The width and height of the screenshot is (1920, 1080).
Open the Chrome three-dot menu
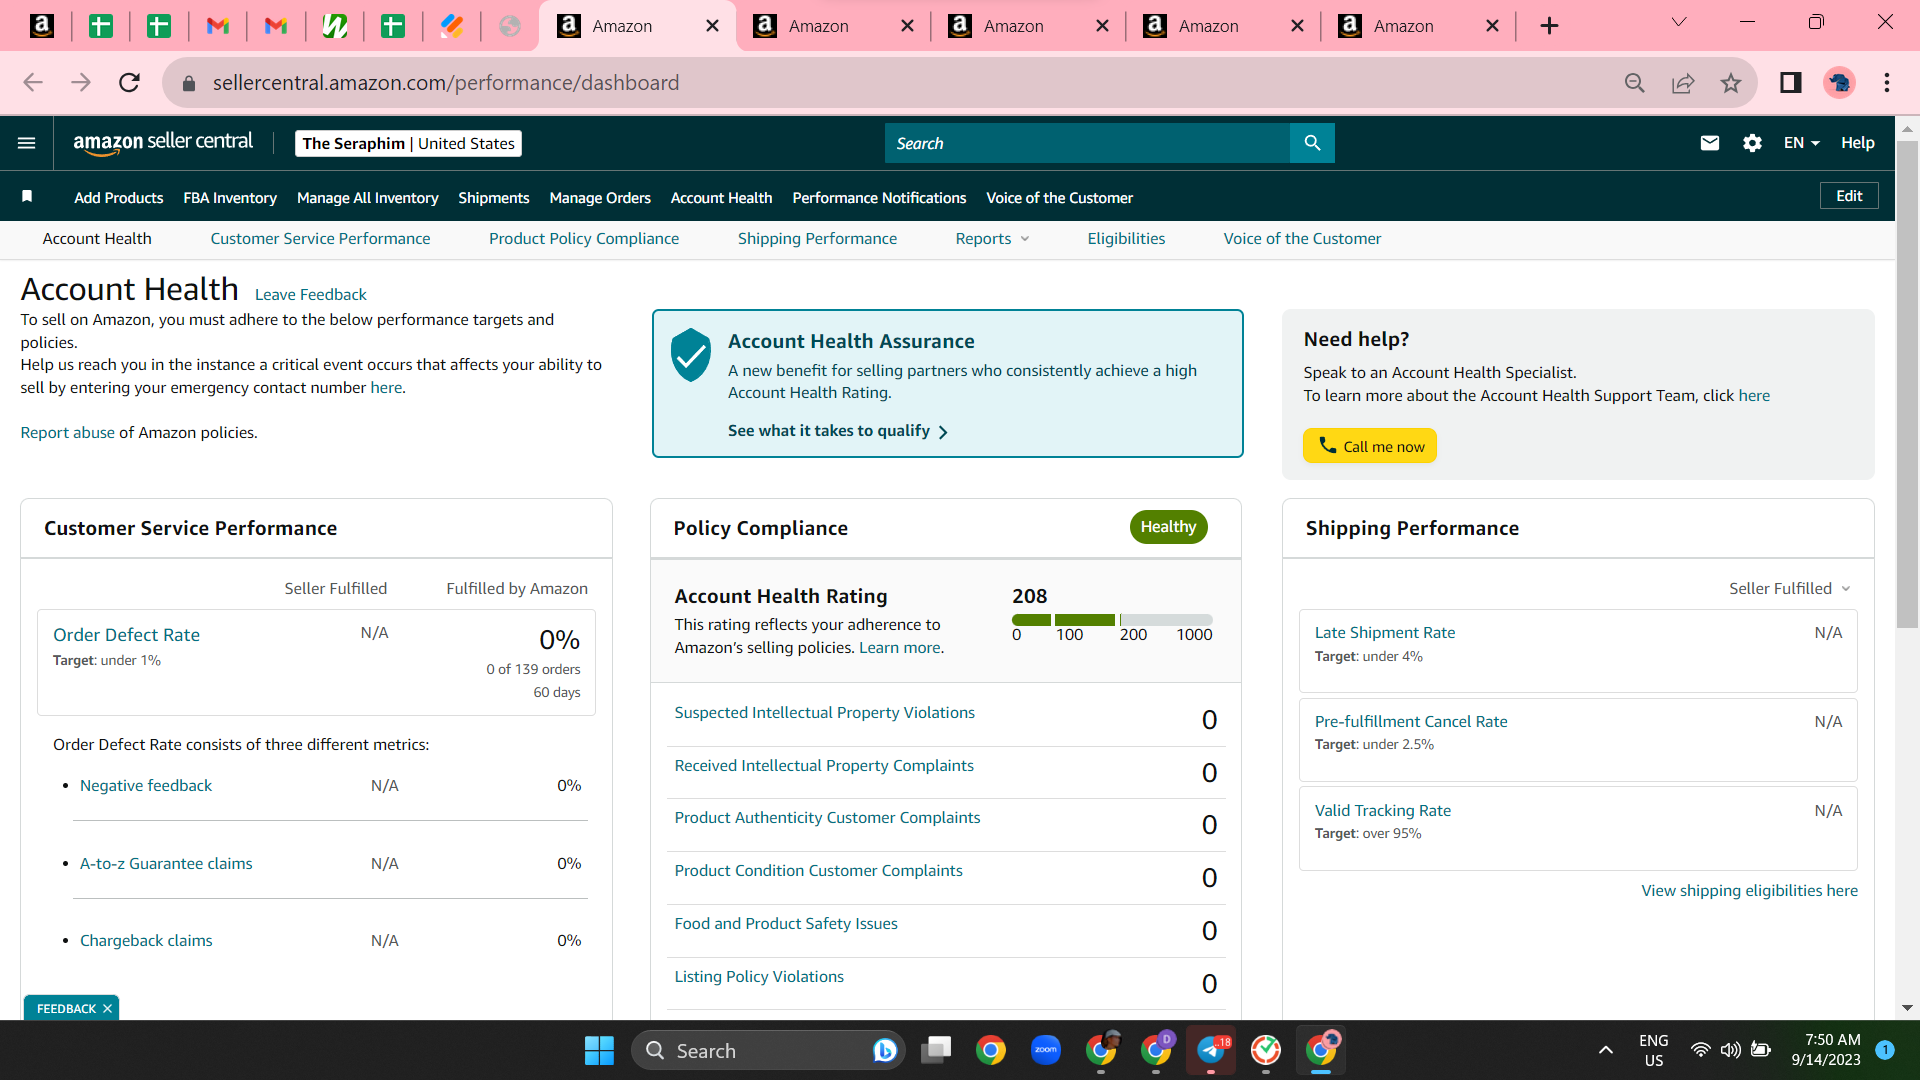coord(1887,83)
